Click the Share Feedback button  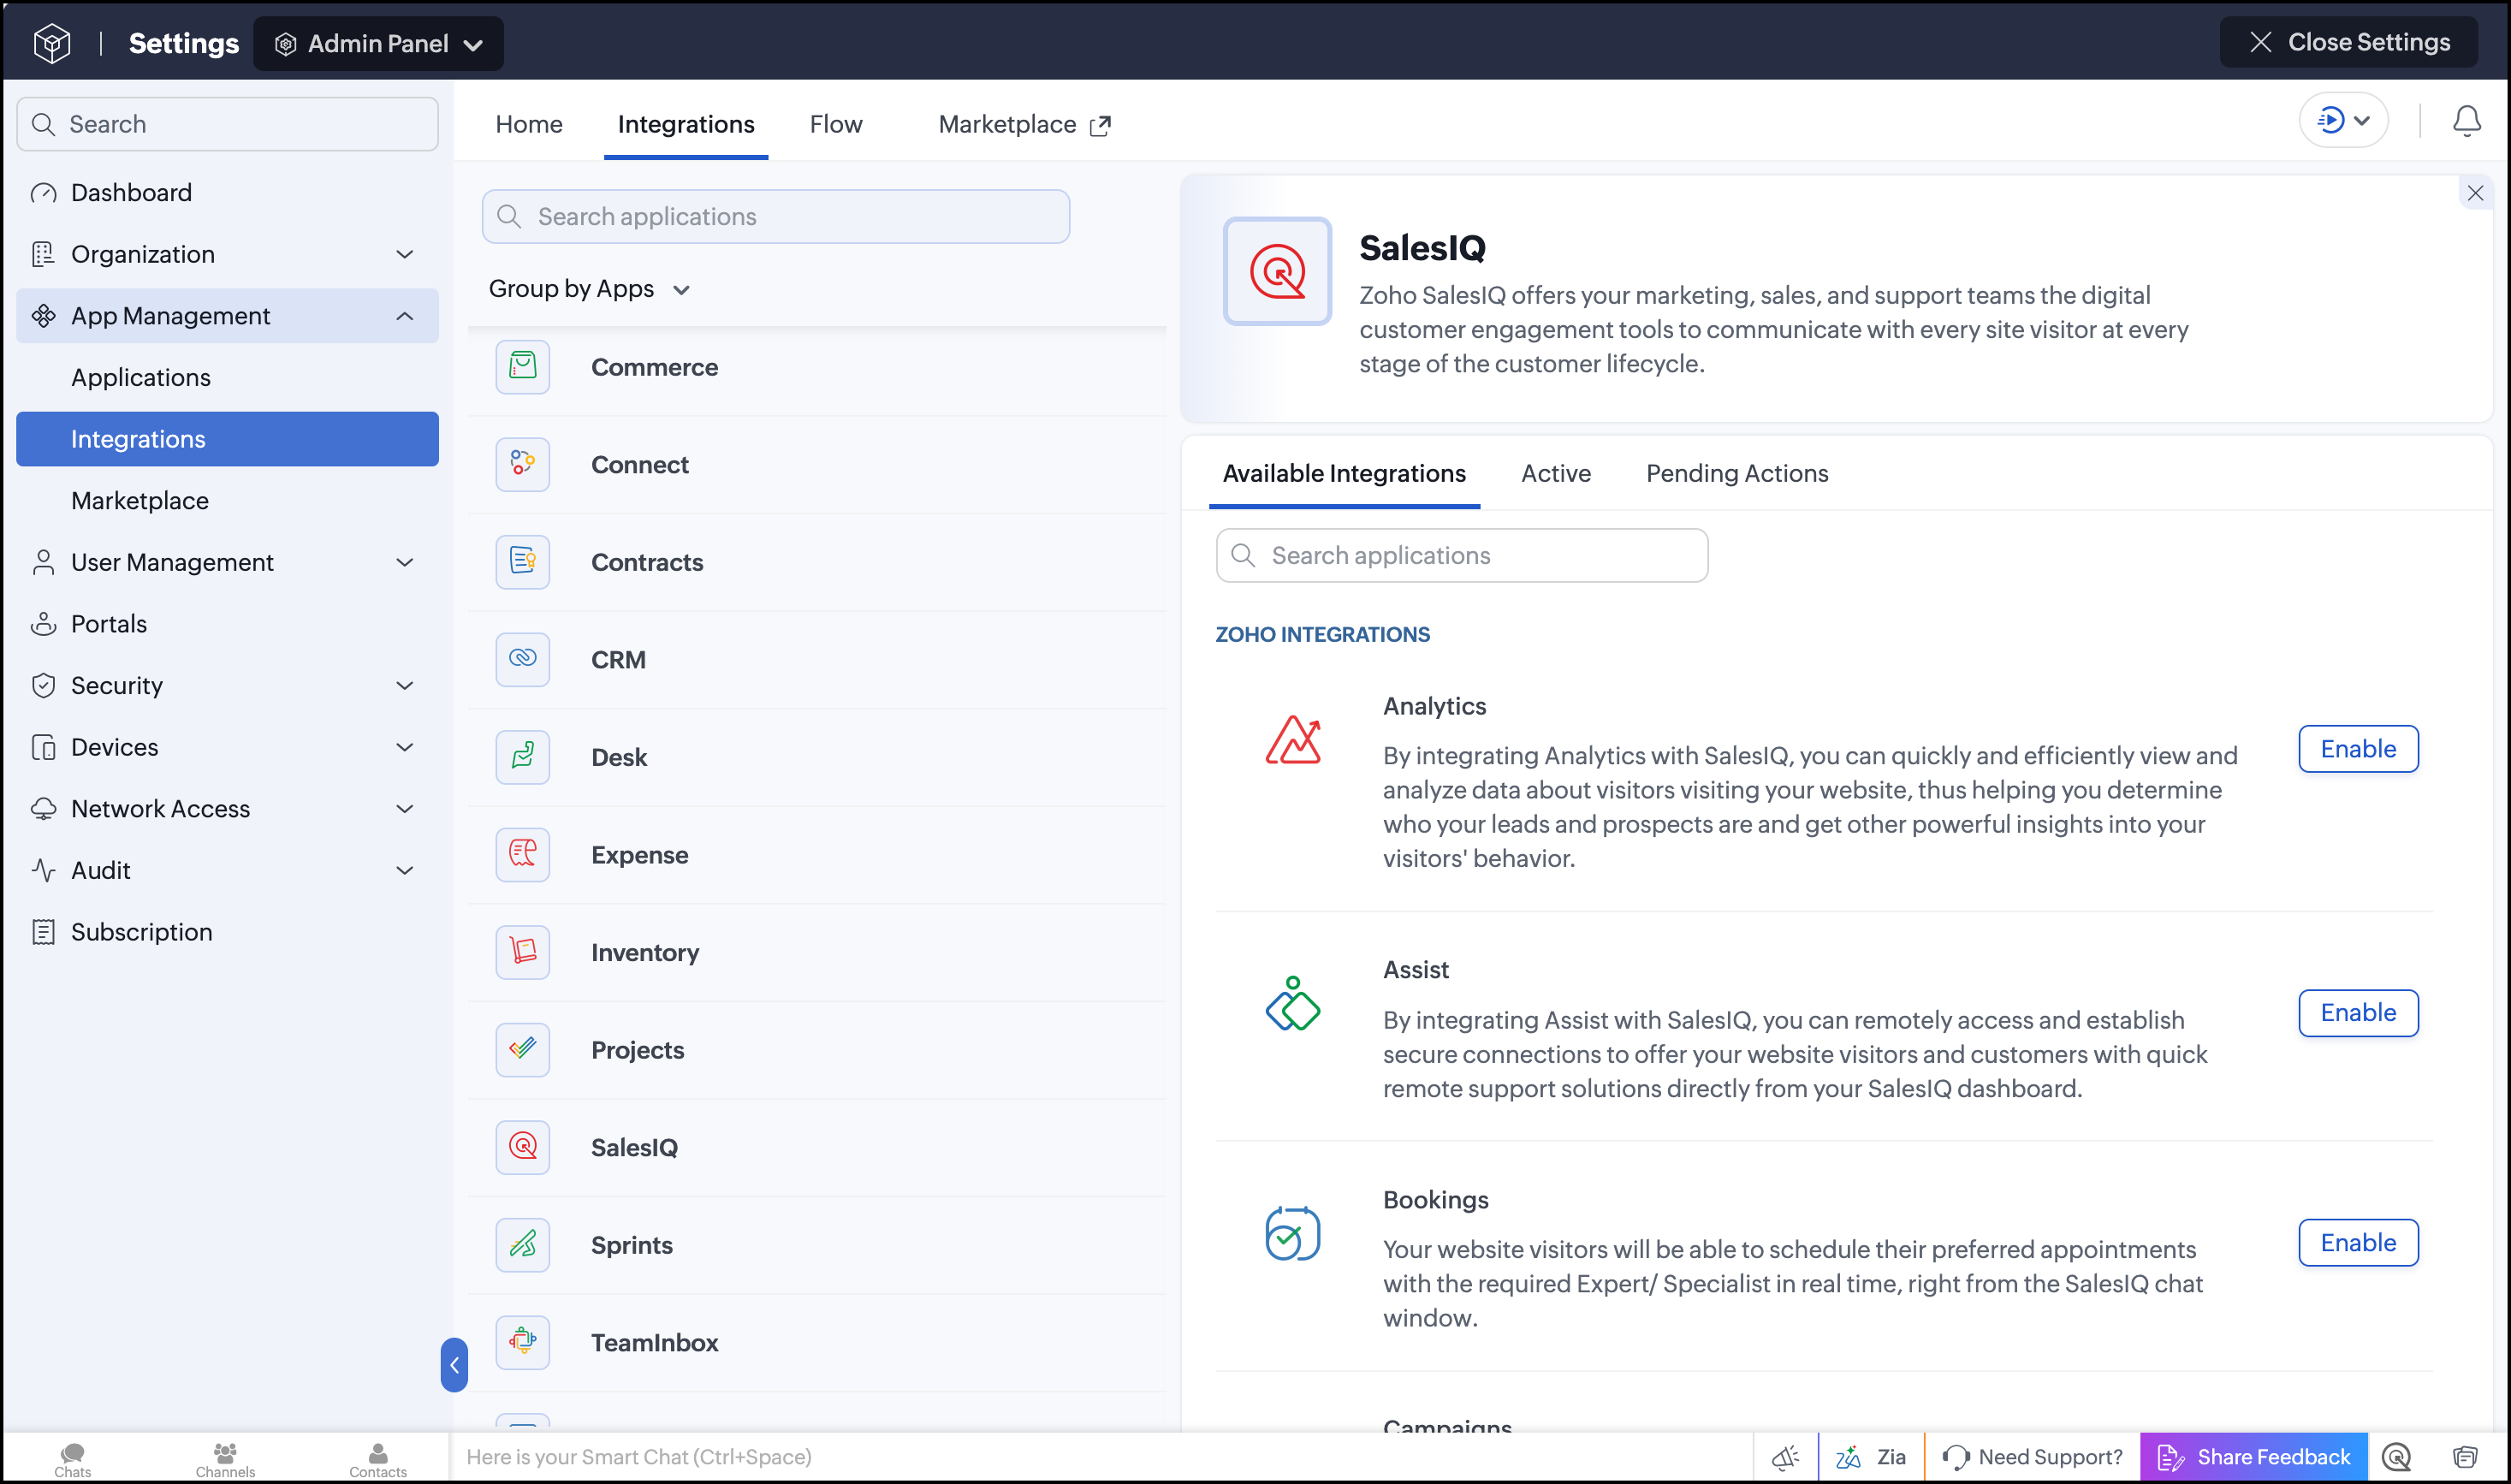point(2253,1457)
